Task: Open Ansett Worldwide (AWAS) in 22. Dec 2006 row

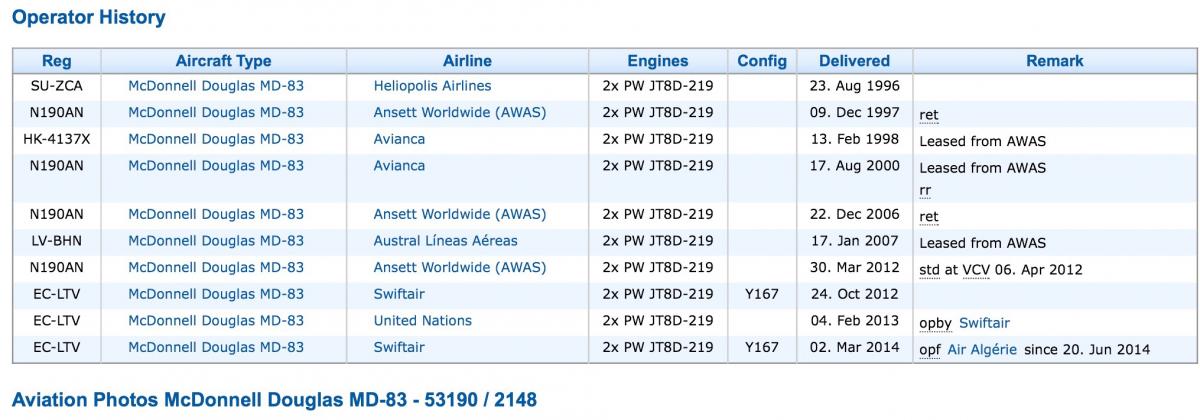Action: point(460,214)
